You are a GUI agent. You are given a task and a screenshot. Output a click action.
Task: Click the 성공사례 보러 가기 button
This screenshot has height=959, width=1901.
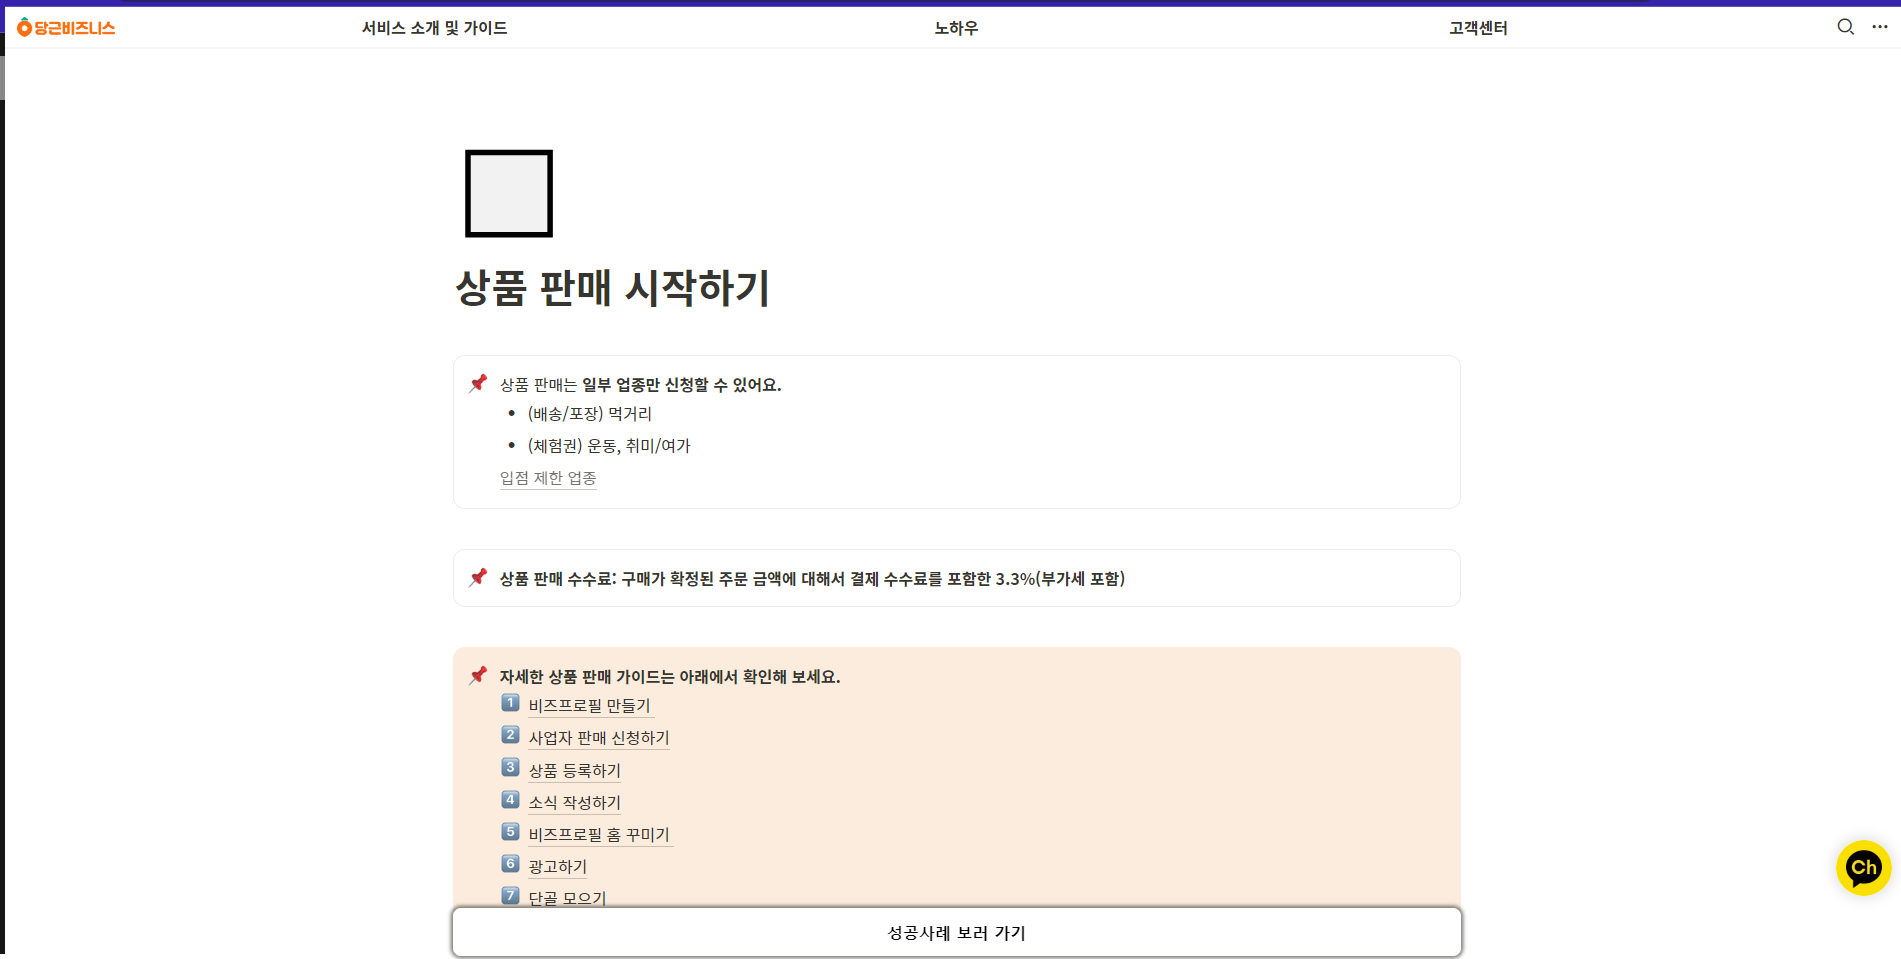point(957,932)
